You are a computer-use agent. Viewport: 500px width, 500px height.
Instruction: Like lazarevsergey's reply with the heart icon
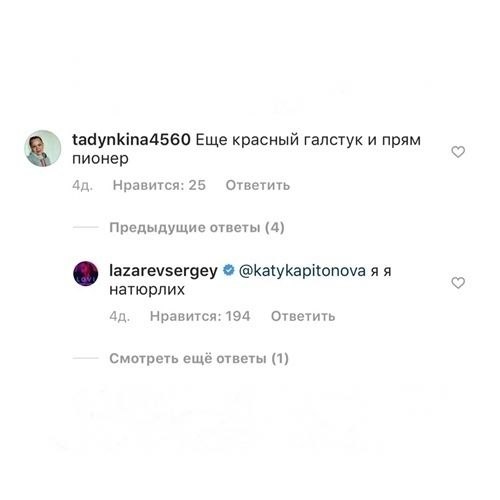click(458, 283)
